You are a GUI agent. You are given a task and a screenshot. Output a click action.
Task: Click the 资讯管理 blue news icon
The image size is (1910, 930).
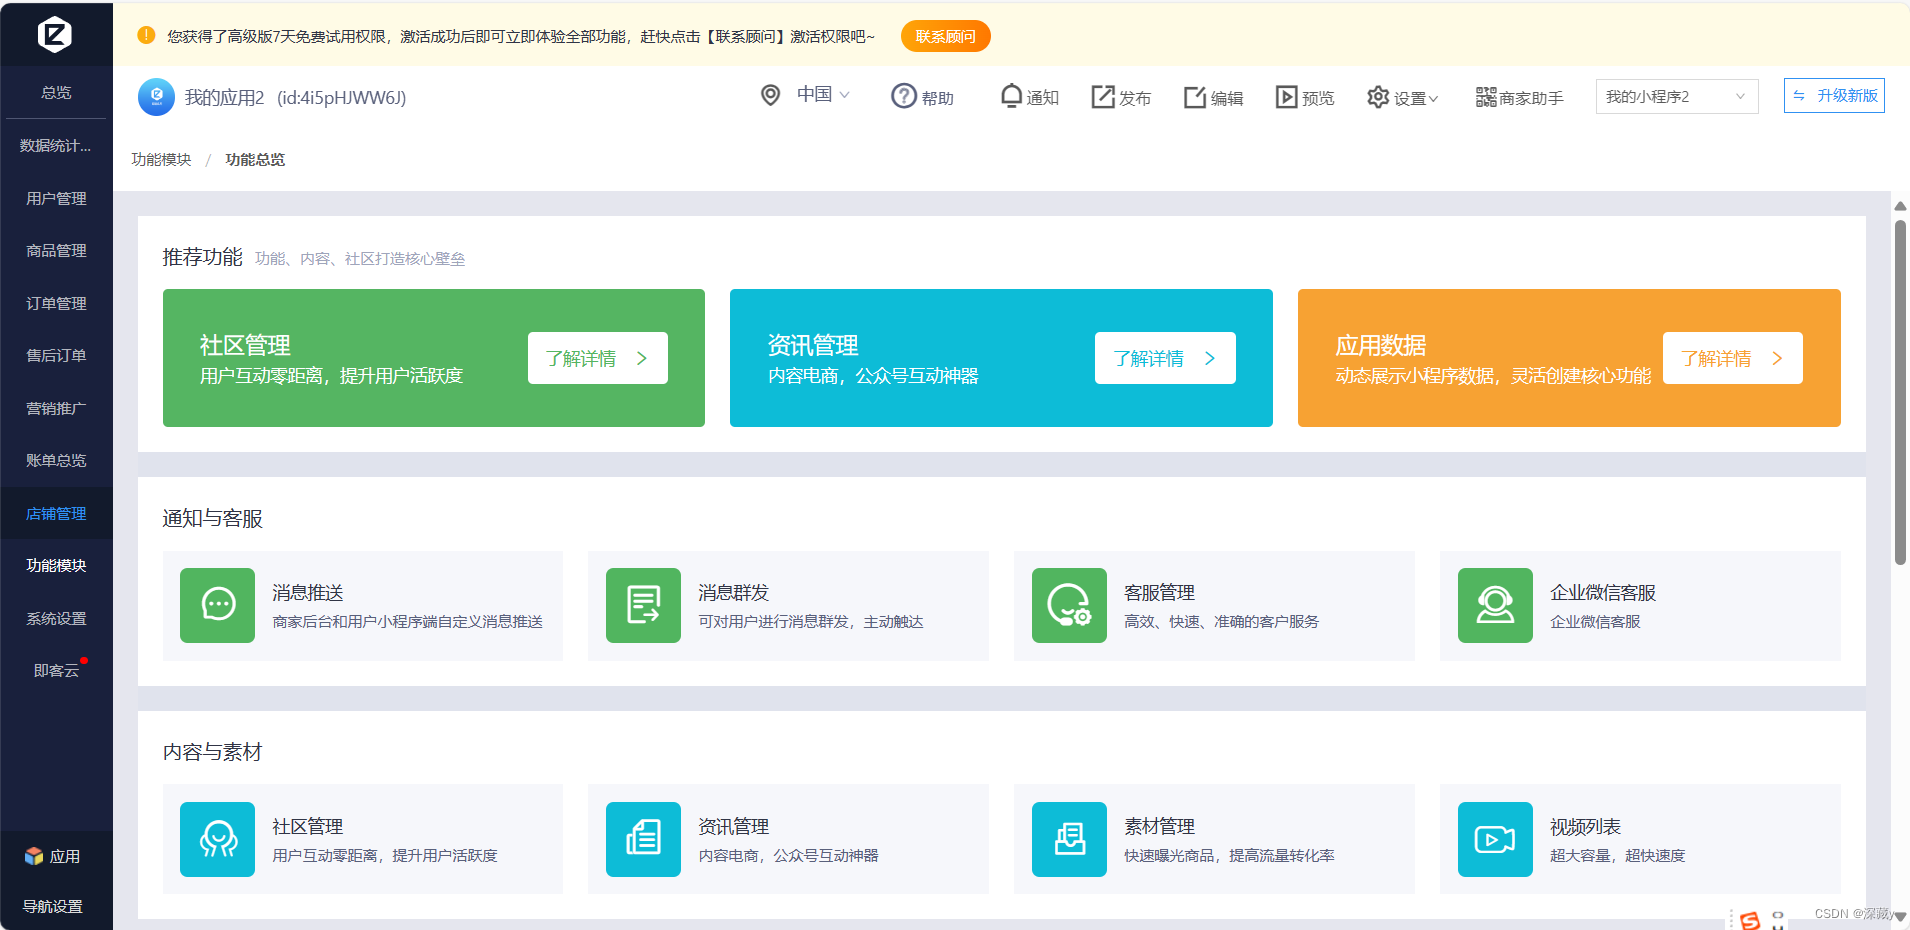click(643, 839)
